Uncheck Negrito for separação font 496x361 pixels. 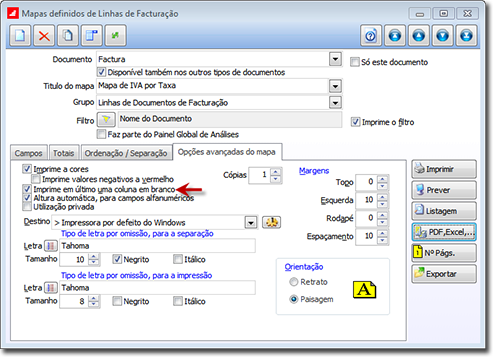117,259
